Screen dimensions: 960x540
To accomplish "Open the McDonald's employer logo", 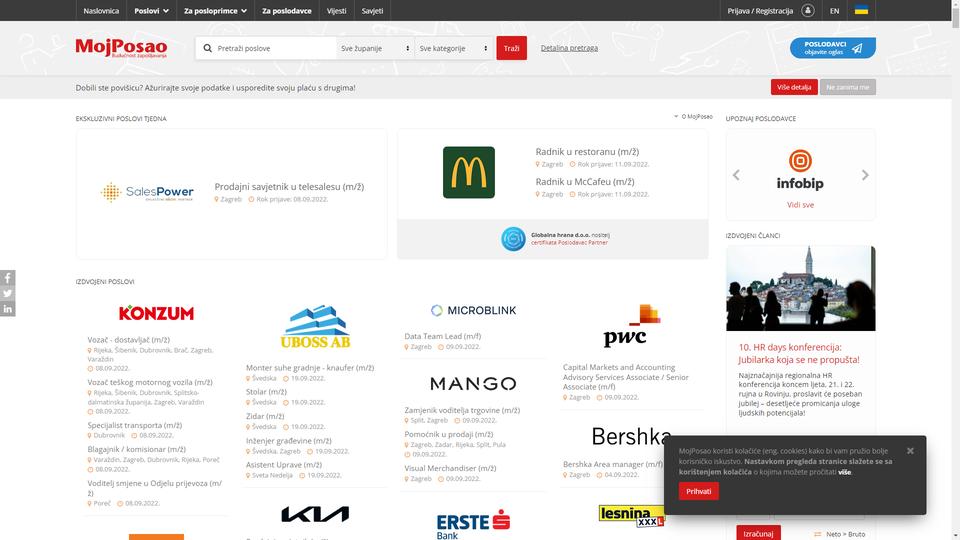I will click(x=468, y=172).
